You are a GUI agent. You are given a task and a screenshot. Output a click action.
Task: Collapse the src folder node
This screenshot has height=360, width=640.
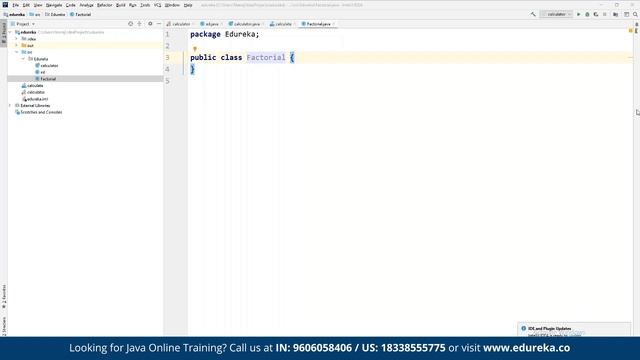click(17, 52)
